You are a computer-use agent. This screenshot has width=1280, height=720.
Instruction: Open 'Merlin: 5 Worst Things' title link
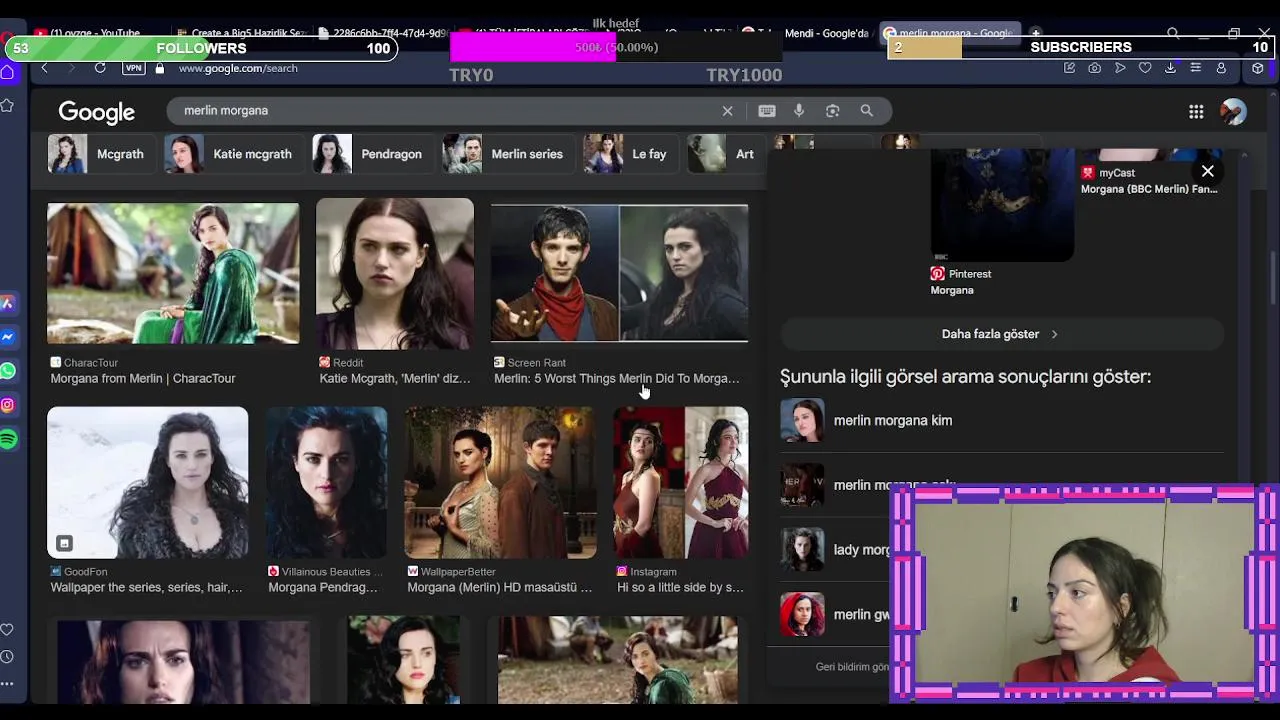pos(617,379)
